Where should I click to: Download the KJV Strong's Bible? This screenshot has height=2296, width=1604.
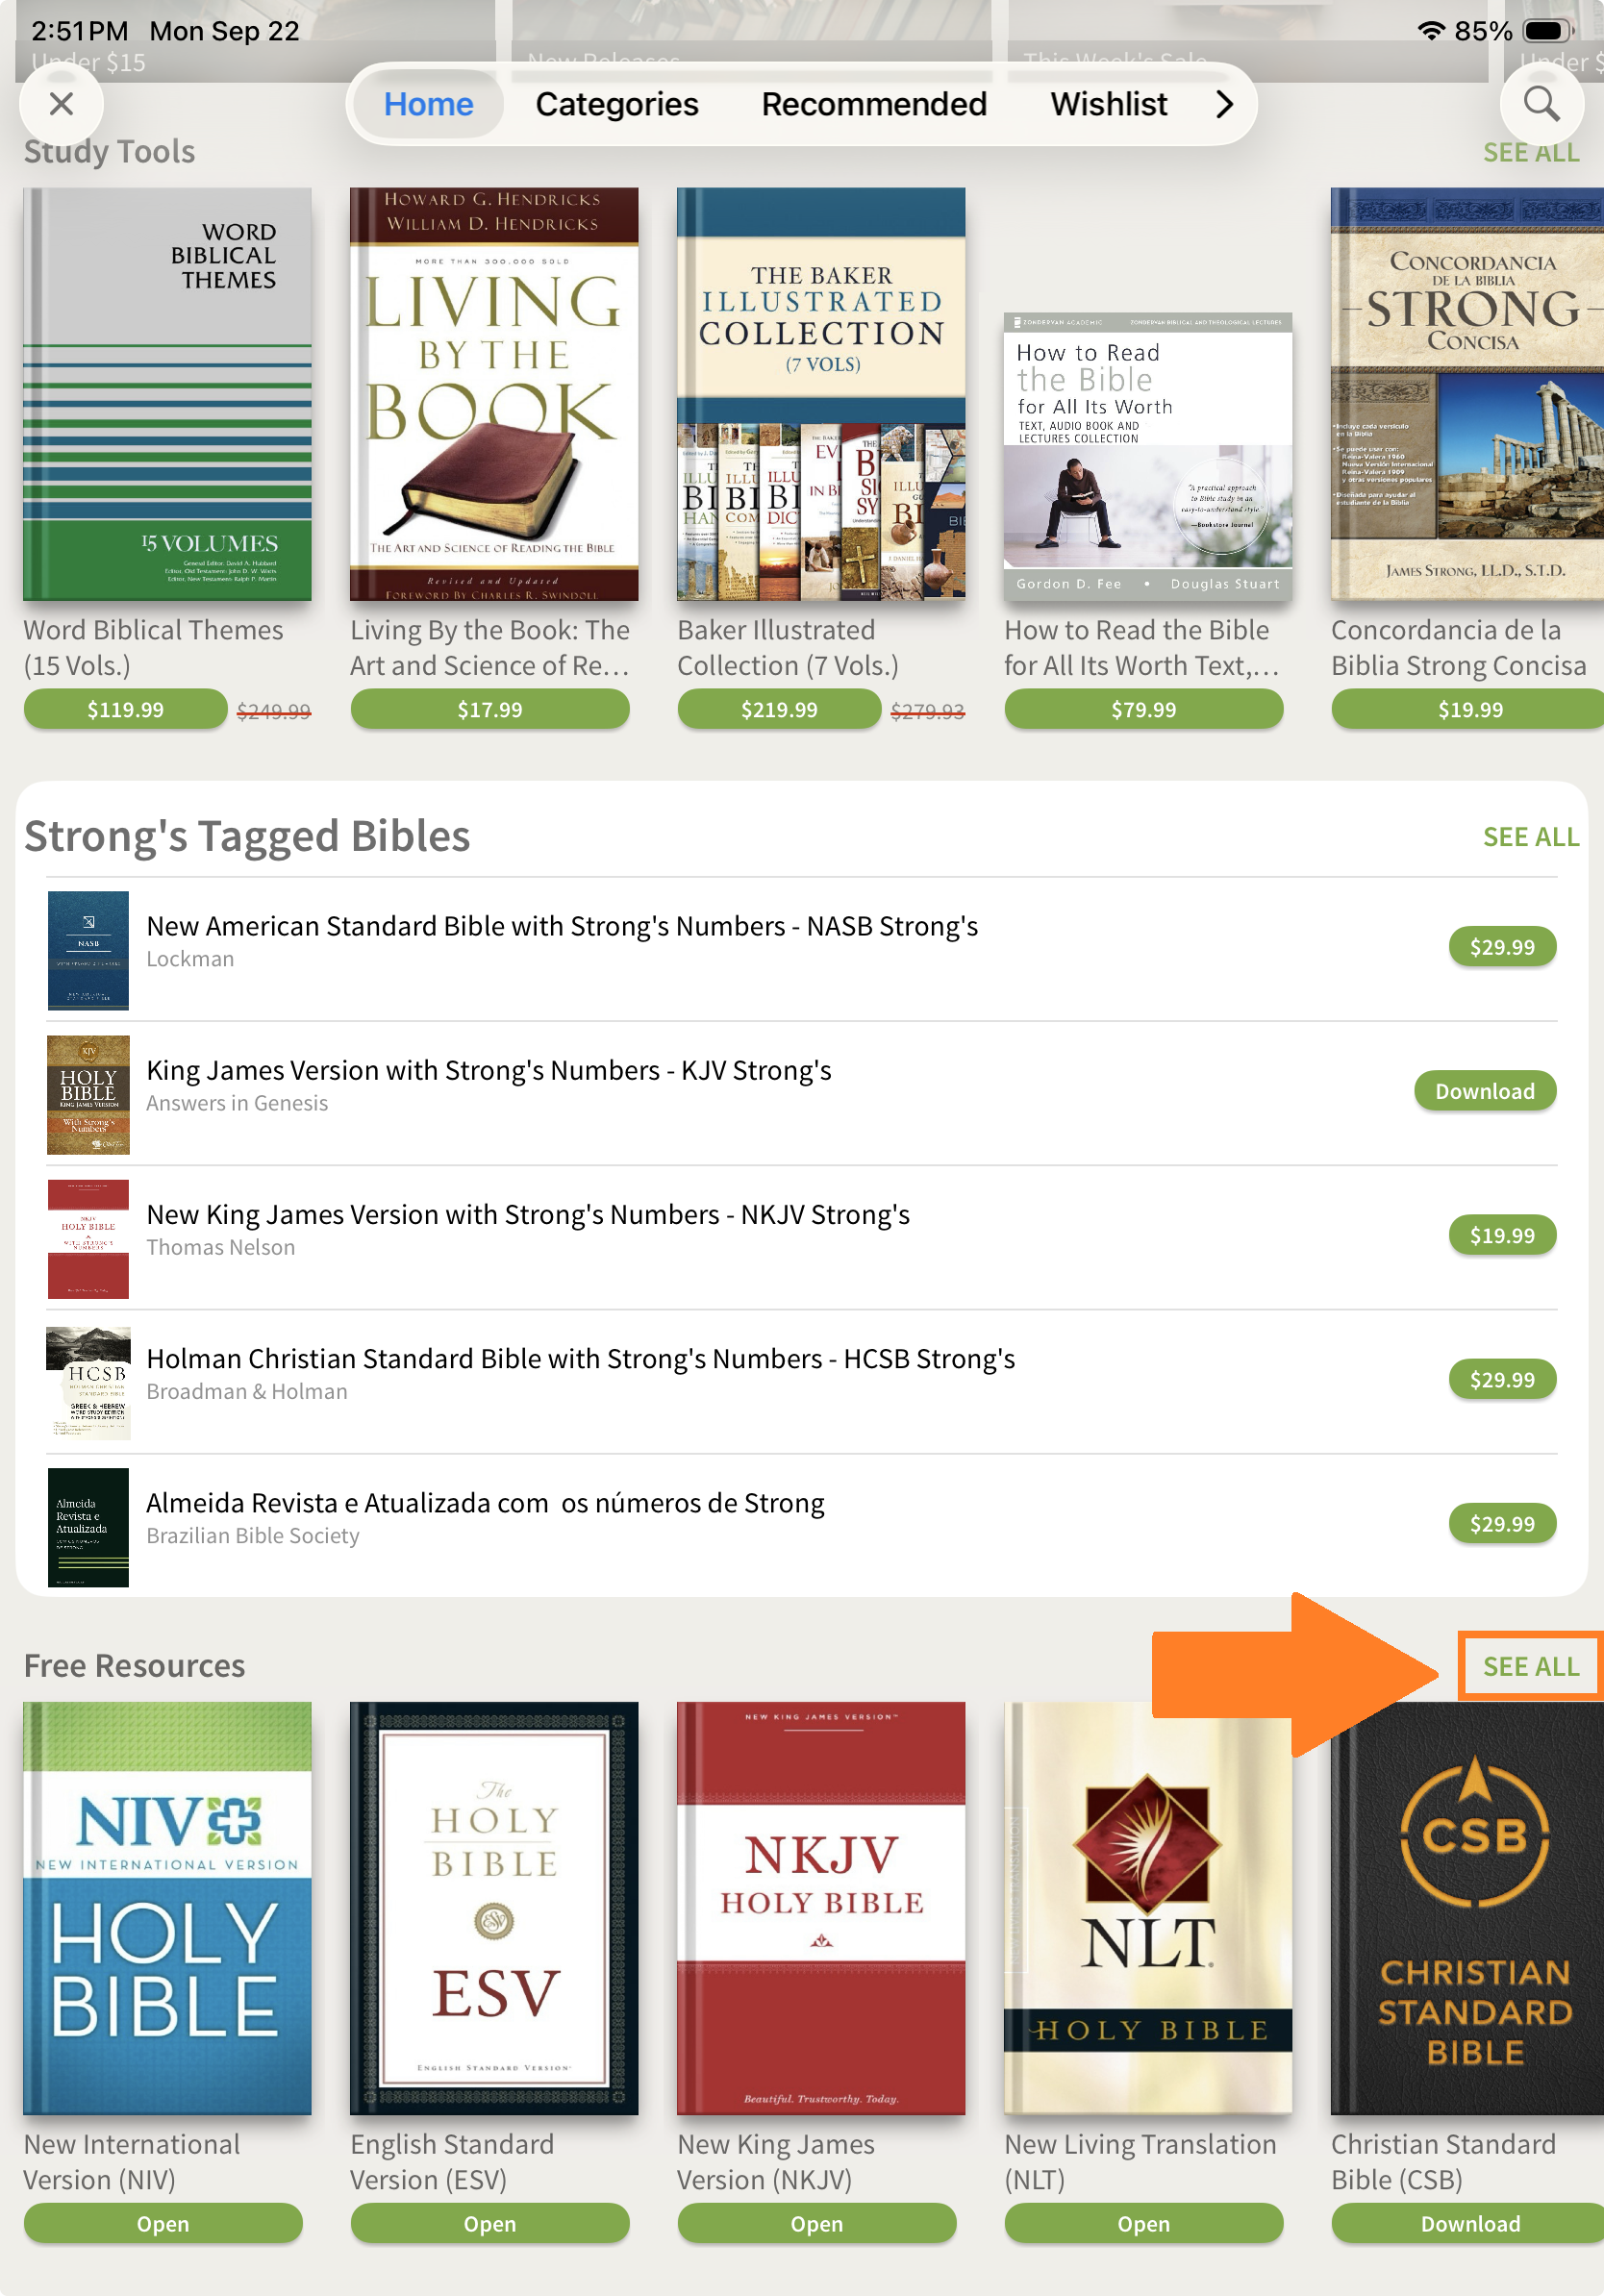click(1484, 1091)
